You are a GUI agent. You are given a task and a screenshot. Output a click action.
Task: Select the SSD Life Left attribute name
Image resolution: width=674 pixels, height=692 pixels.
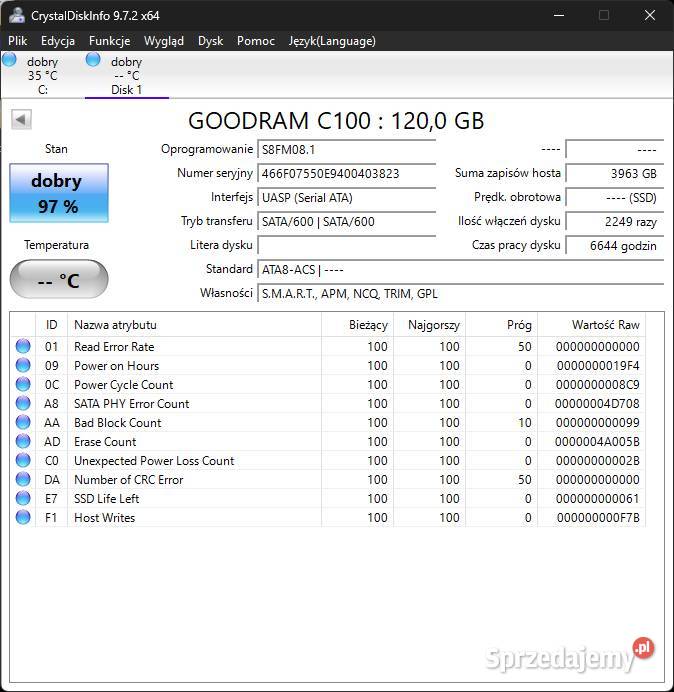[x=106, y=499]
